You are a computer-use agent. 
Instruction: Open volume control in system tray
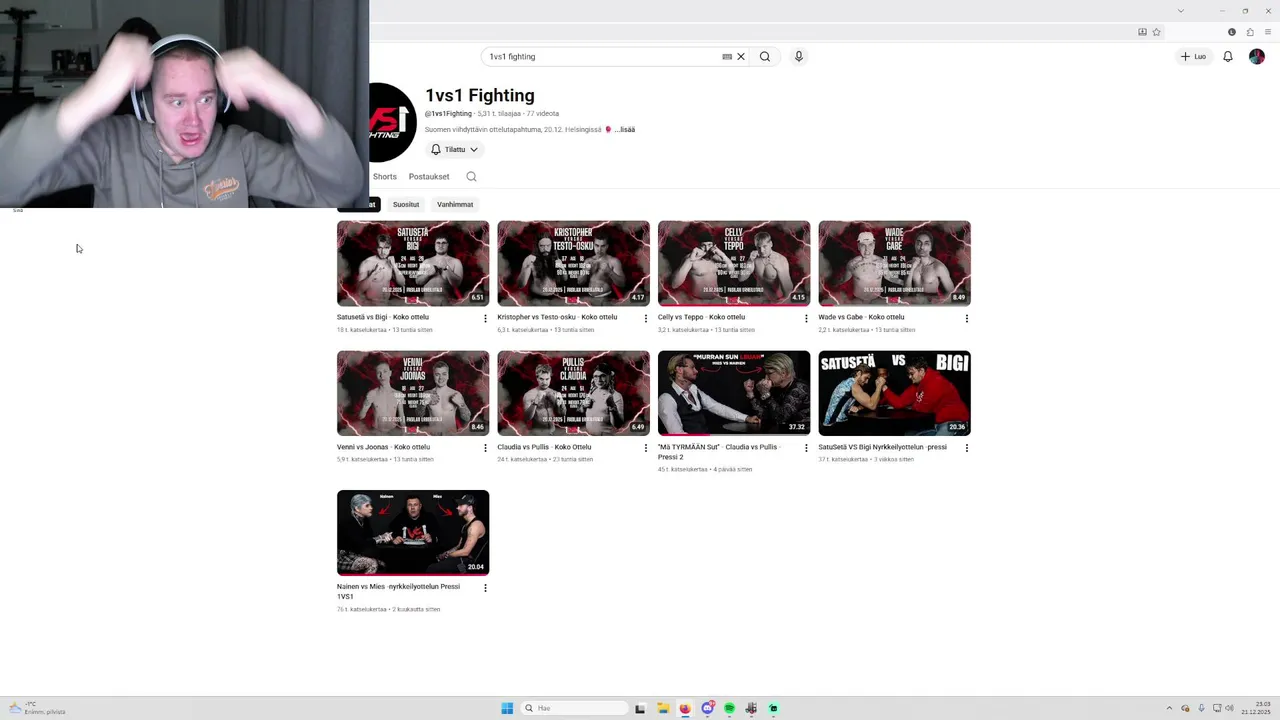(x=1229, y=708)
